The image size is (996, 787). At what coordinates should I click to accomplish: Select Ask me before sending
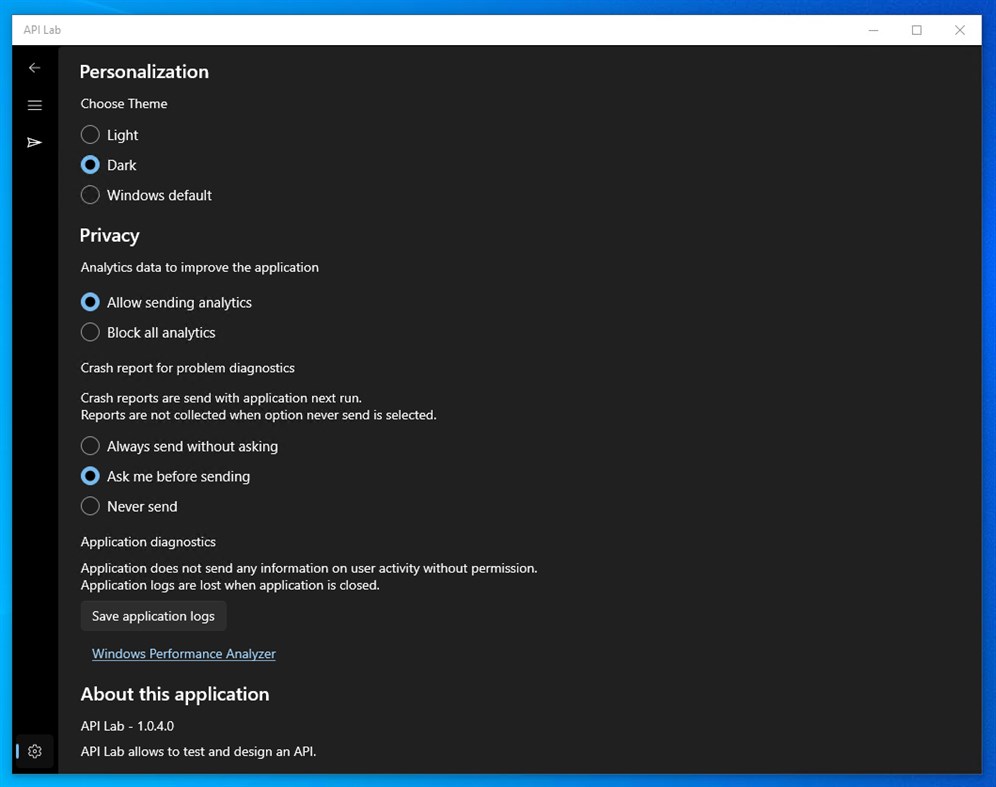coord(89,476)
